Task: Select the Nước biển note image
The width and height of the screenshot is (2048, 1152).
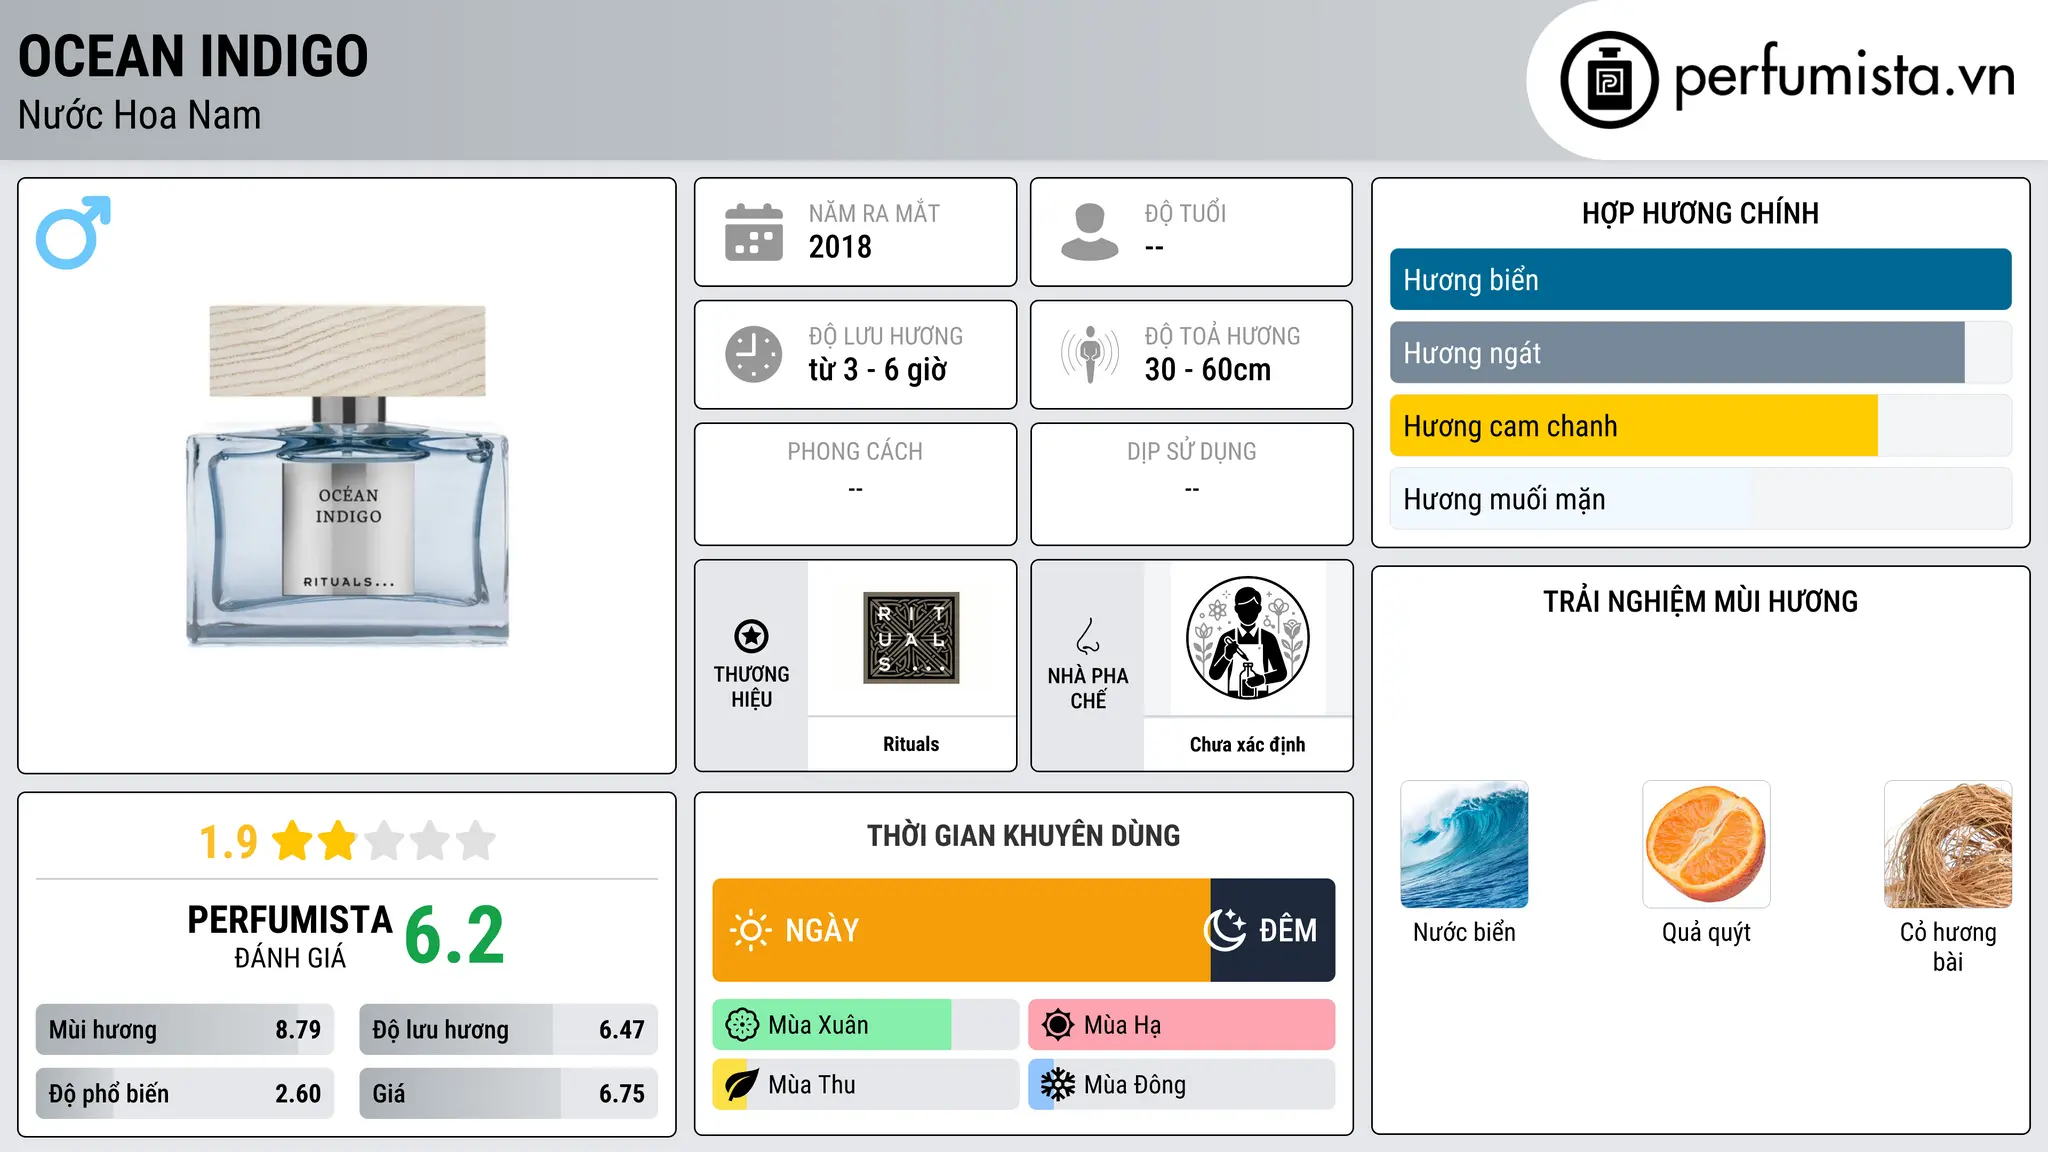Action: point(1464,845)
